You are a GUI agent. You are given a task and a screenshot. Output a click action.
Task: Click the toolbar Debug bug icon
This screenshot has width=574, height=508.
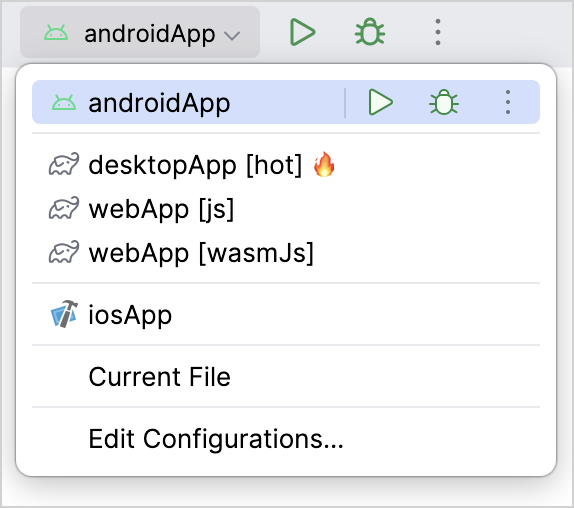370,33
